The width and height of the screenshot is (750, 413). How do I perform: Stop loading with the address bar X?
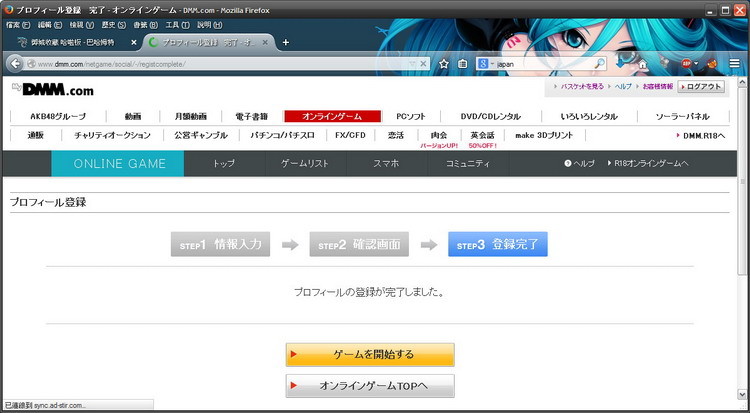[423, 64]
